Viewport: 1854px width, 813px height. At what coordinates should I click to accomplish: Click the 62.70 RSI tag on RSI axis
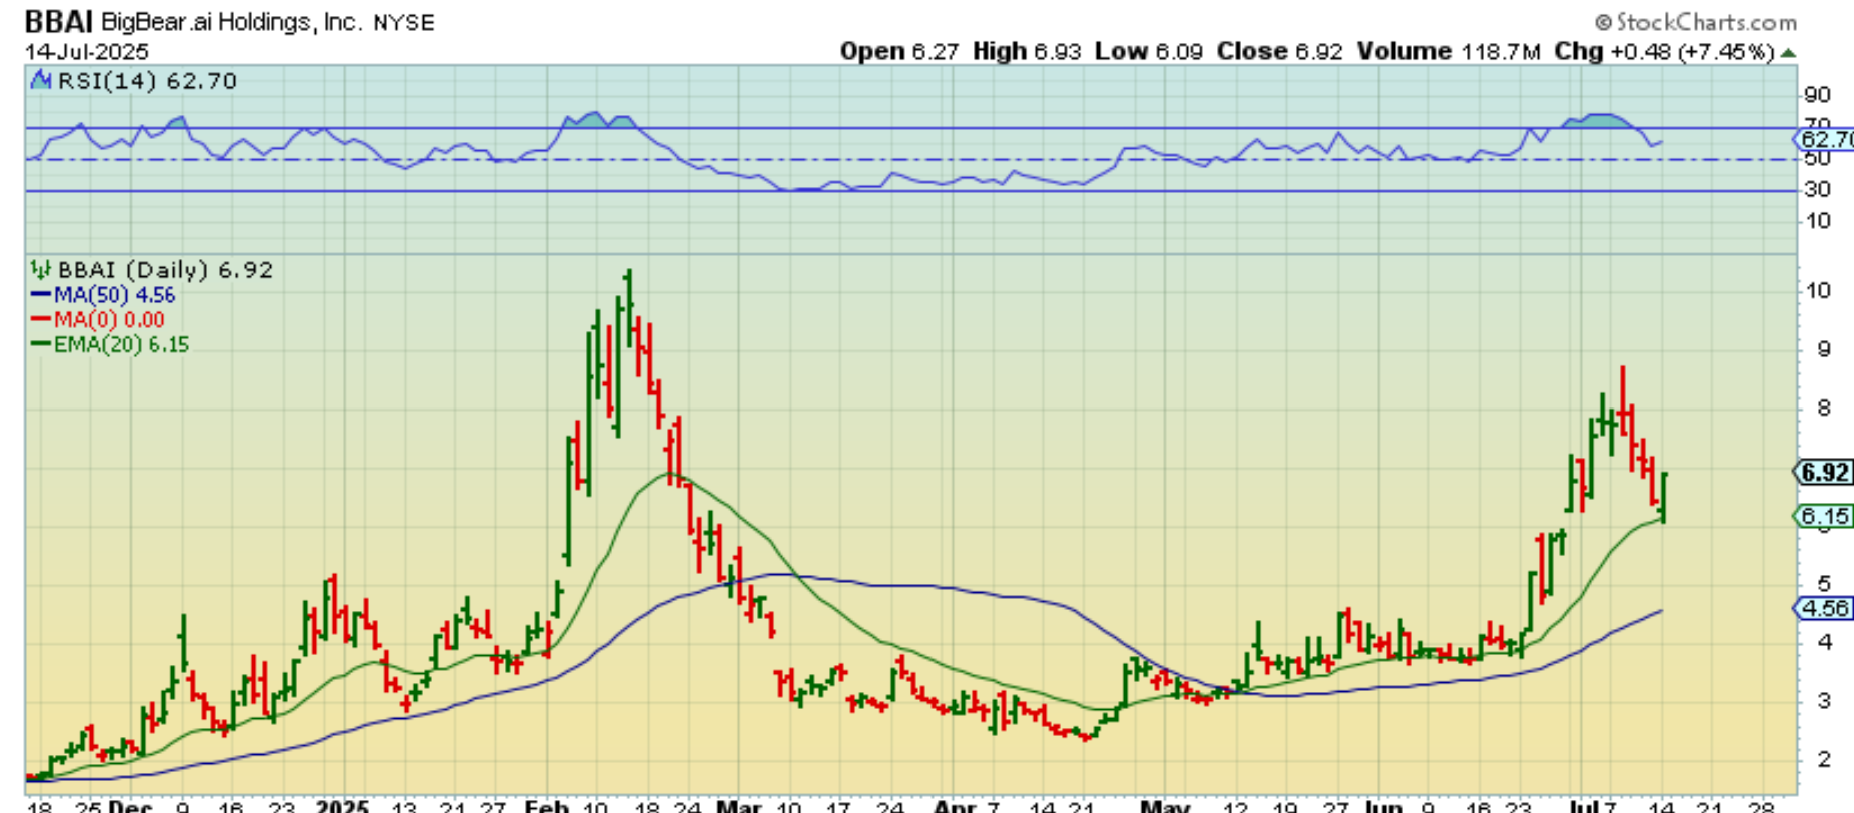(x=1825, y=140)
